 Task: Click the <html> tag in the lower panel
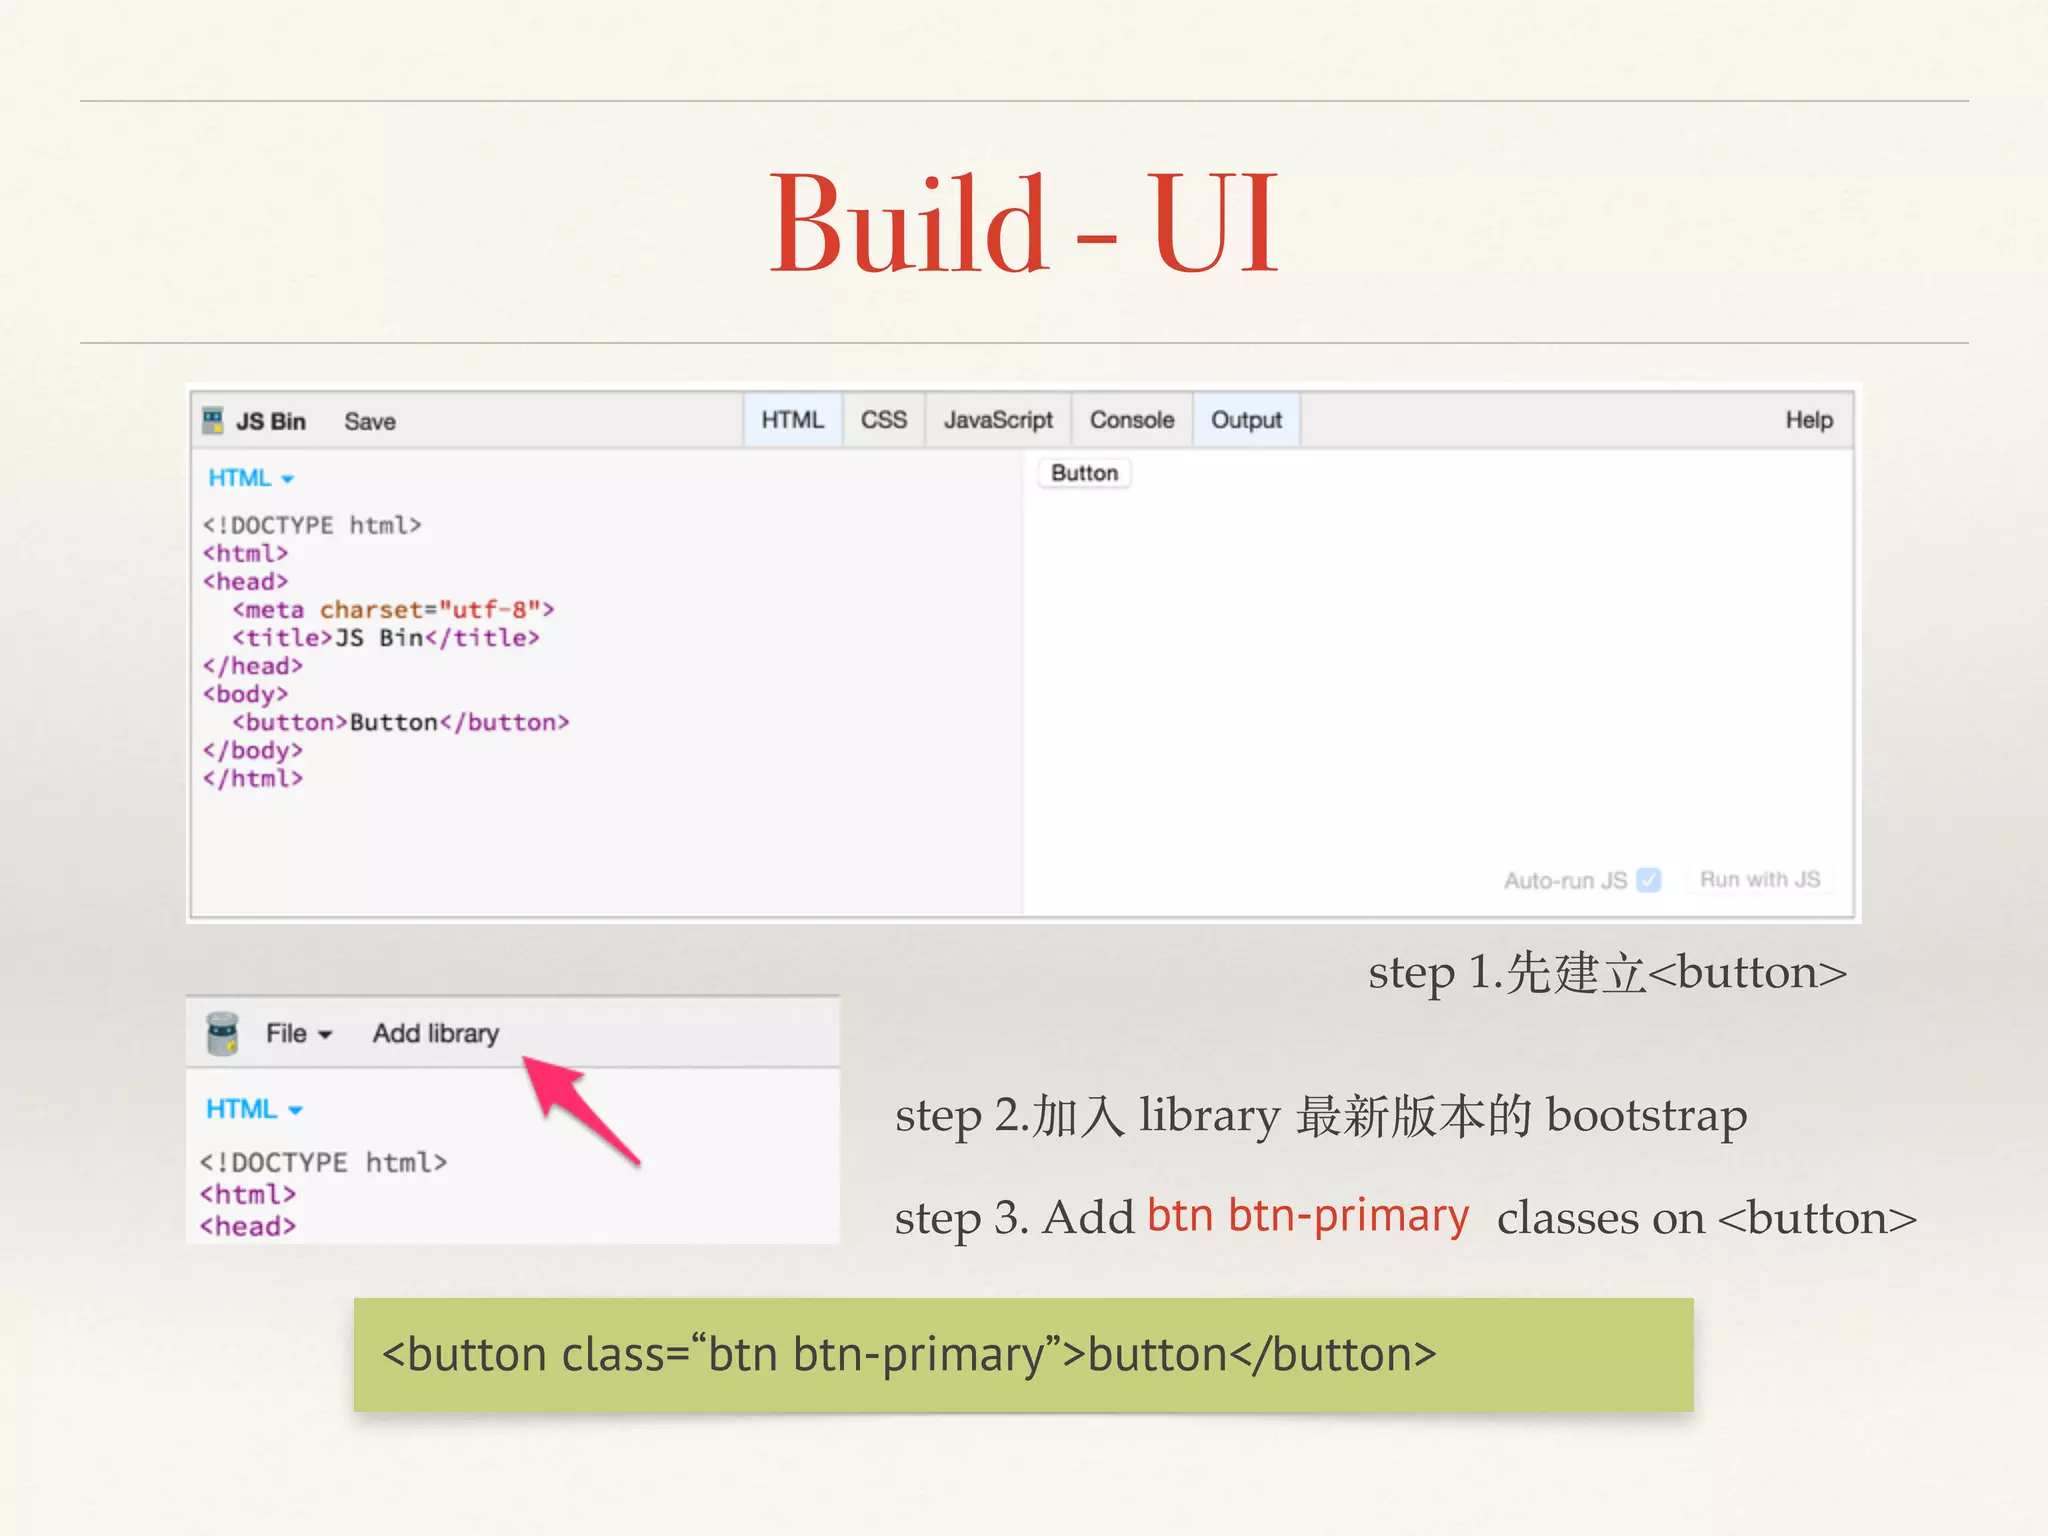click(248, 1194)
